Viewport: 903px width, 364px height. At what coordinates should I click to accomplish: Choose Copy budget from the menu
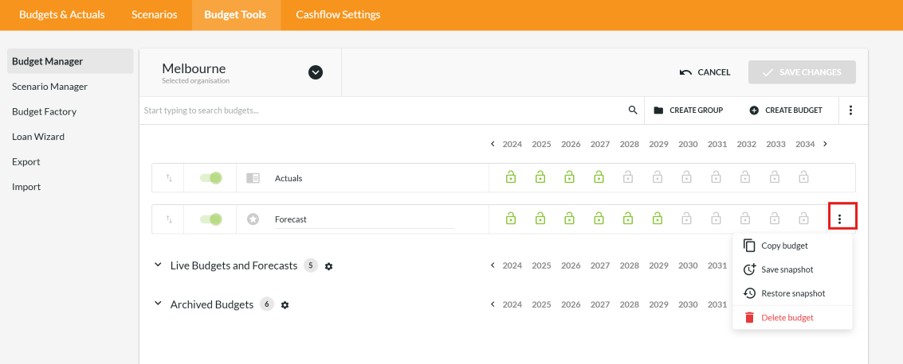click(x=792, y=245)
